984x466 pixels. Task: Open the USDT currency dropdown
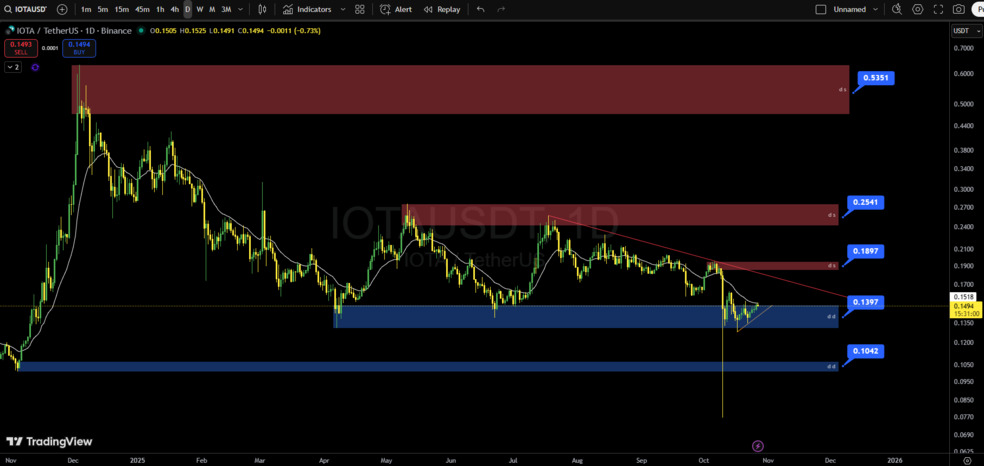click(964, 31)
